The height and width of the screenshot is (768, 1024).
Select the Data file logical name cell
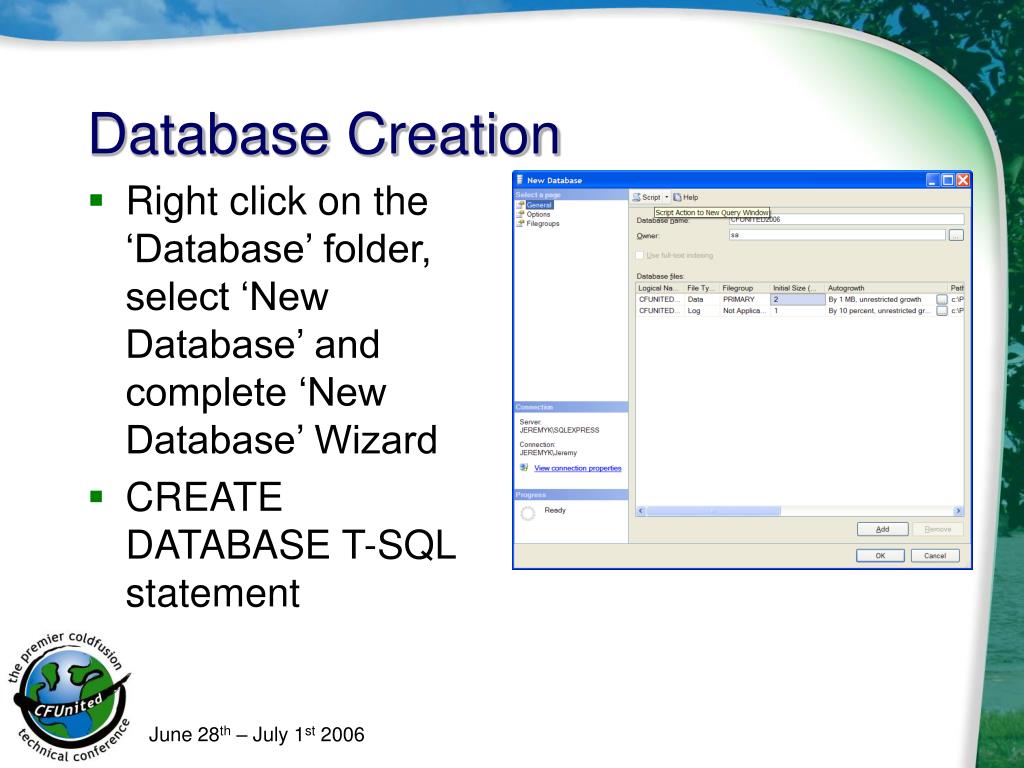(x=660, y=300)
